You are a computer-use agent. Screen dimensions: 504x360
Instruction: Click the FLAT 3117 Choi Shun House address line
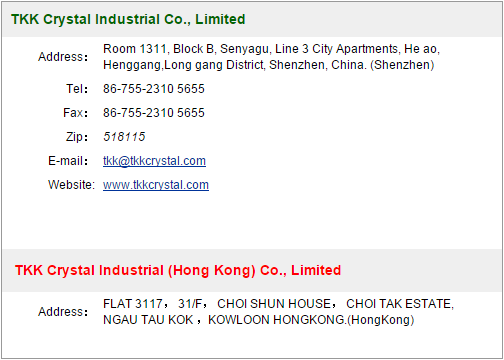point(278,304)
